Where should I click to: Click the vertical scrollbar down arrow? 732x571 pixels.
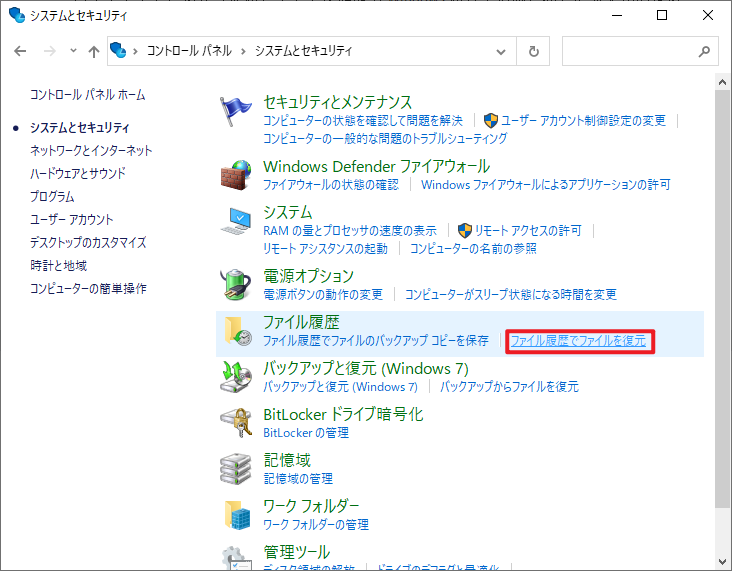[x=722, y=562]
